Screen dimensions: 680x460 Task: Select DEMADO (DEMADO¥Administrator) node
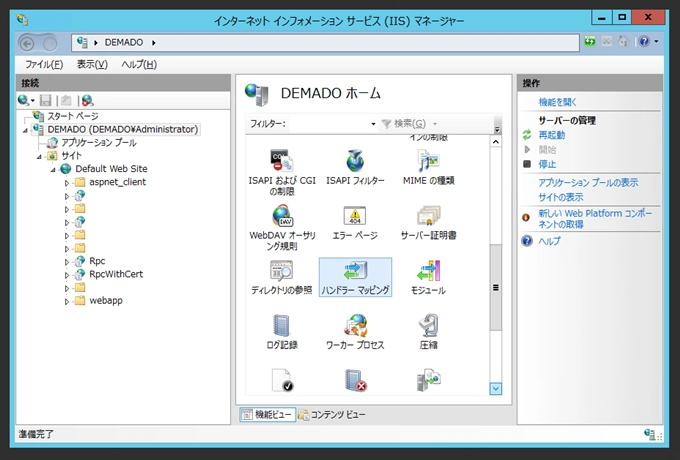pyautogui.click(x=122, y=129)
